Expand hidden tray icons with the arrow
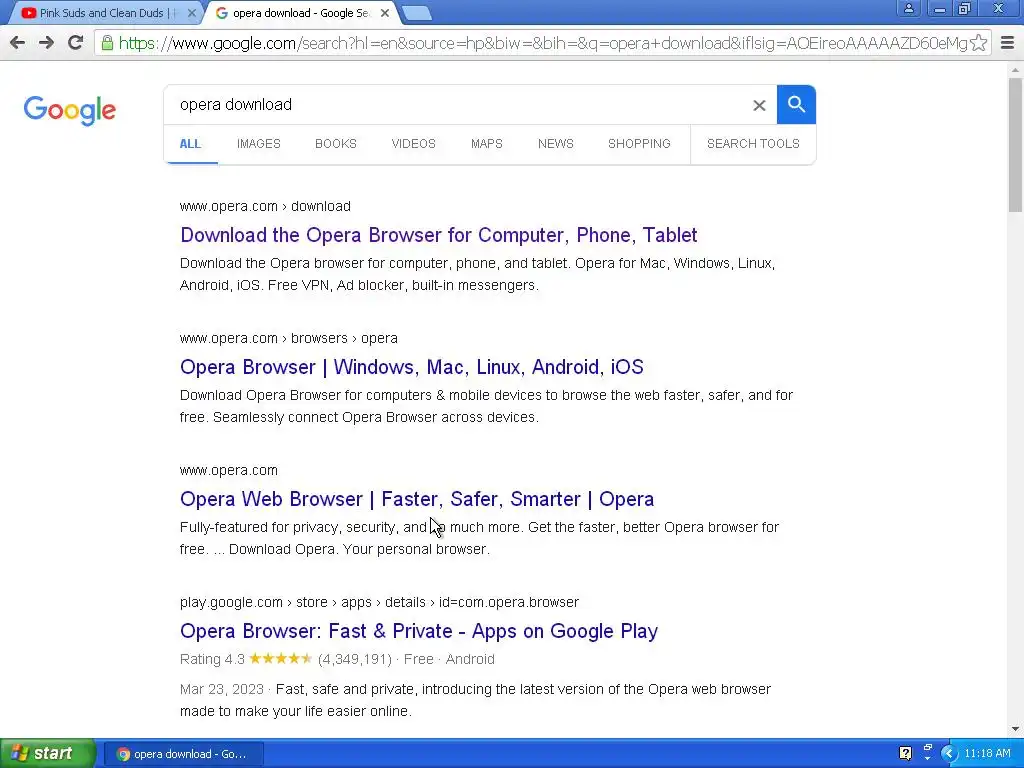 click(x=949, y=754)
